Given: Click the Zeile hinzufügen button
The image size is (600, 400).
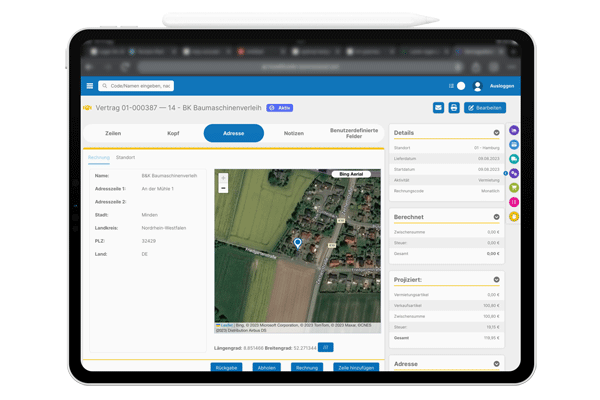Looking at the screenshot, I should (356, 367).
